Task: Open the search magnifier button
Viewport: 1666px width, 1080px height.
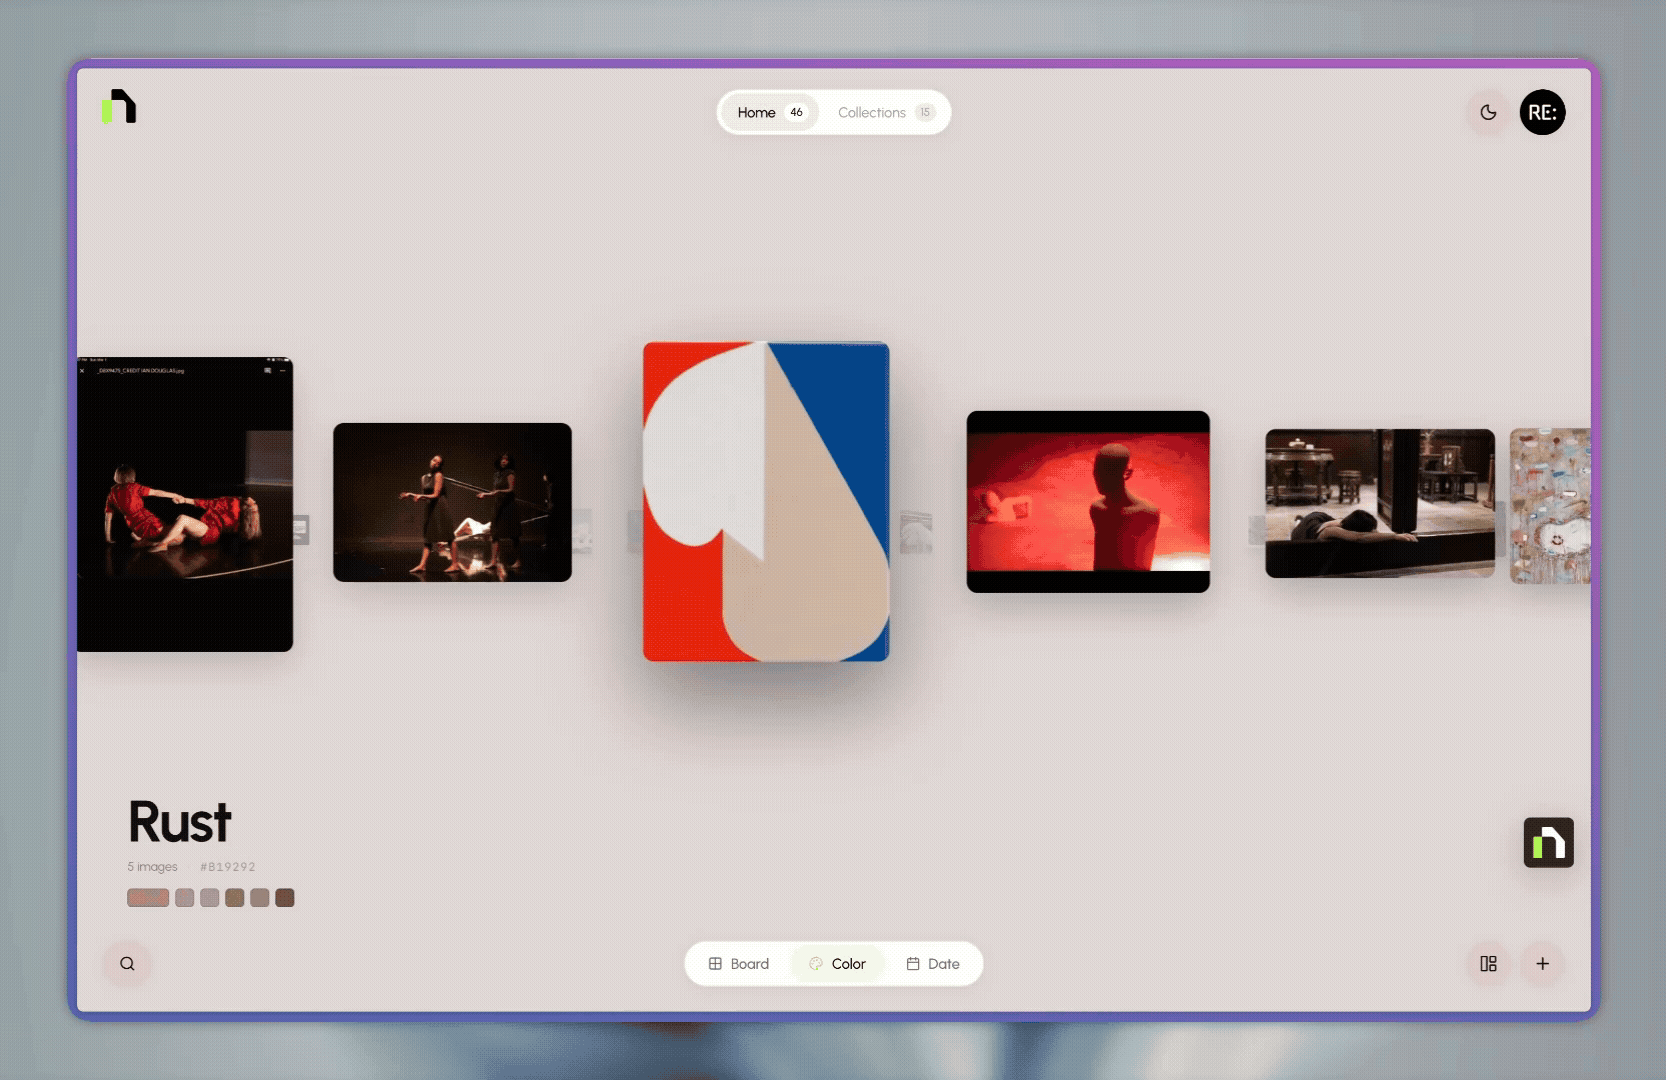Action: coord(127,964)
